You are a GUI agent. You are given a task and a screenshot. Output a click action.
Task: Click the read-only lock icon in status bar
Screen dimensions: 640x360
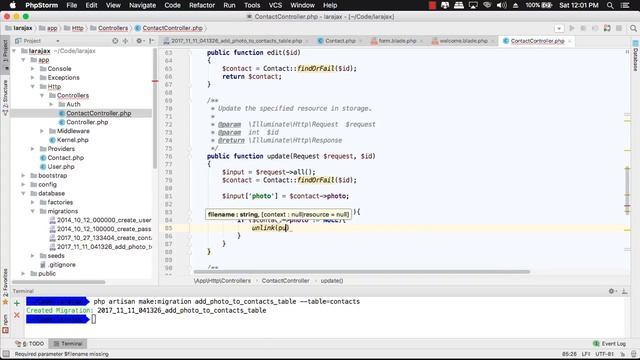point(623,354)
